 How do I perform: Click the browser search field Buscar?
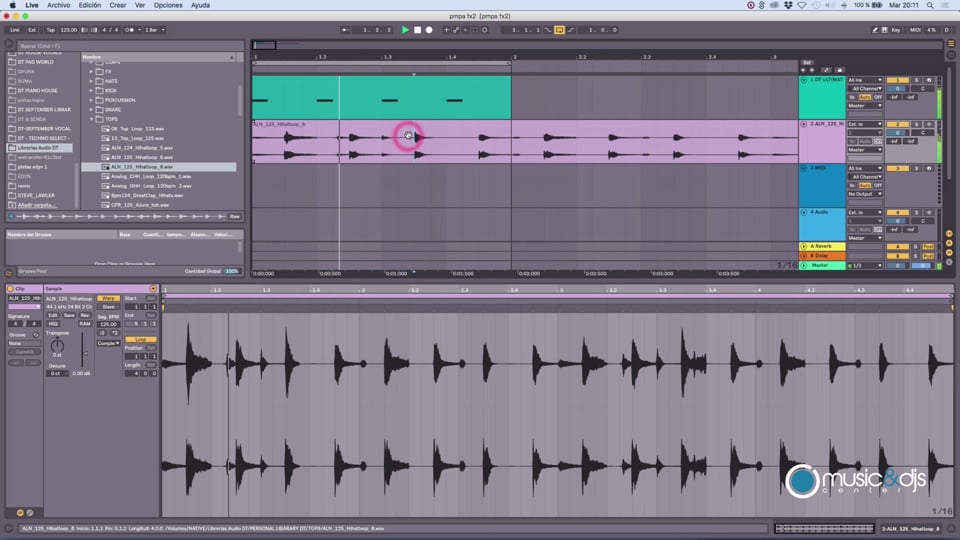[129, 45]
